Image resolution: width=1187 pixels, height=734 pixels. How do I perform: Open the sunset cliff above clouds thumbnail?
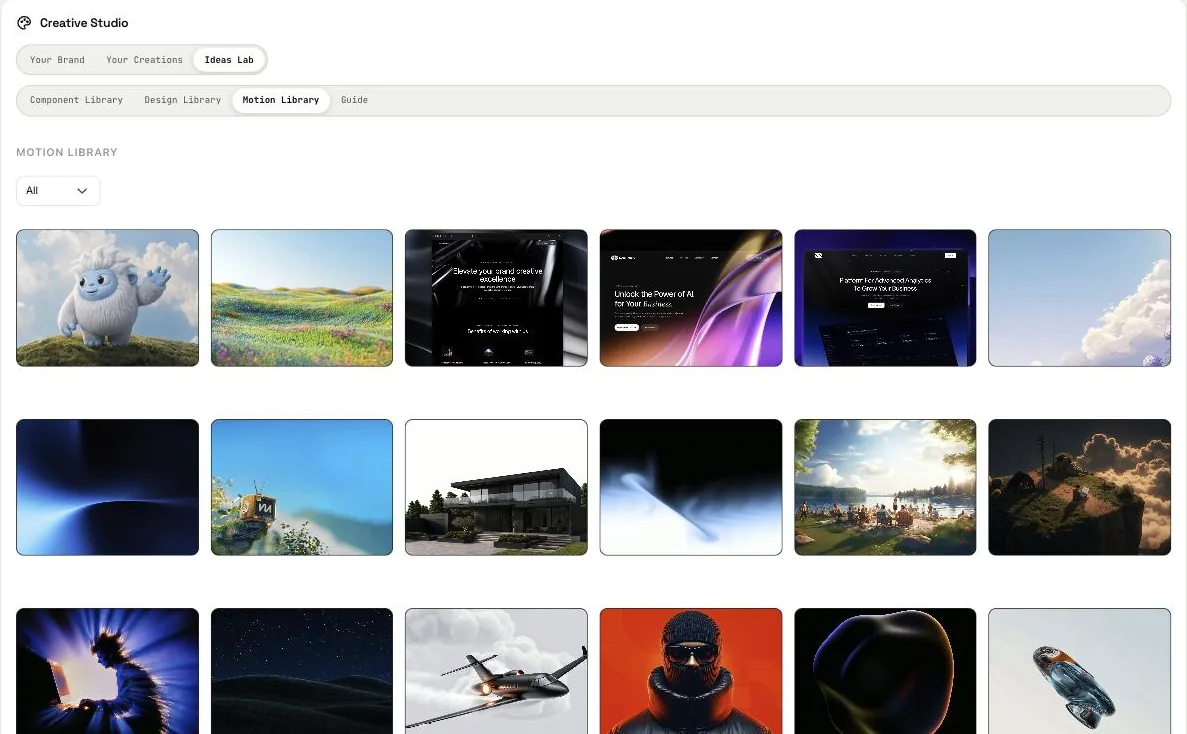click(x=1080, y=487)
